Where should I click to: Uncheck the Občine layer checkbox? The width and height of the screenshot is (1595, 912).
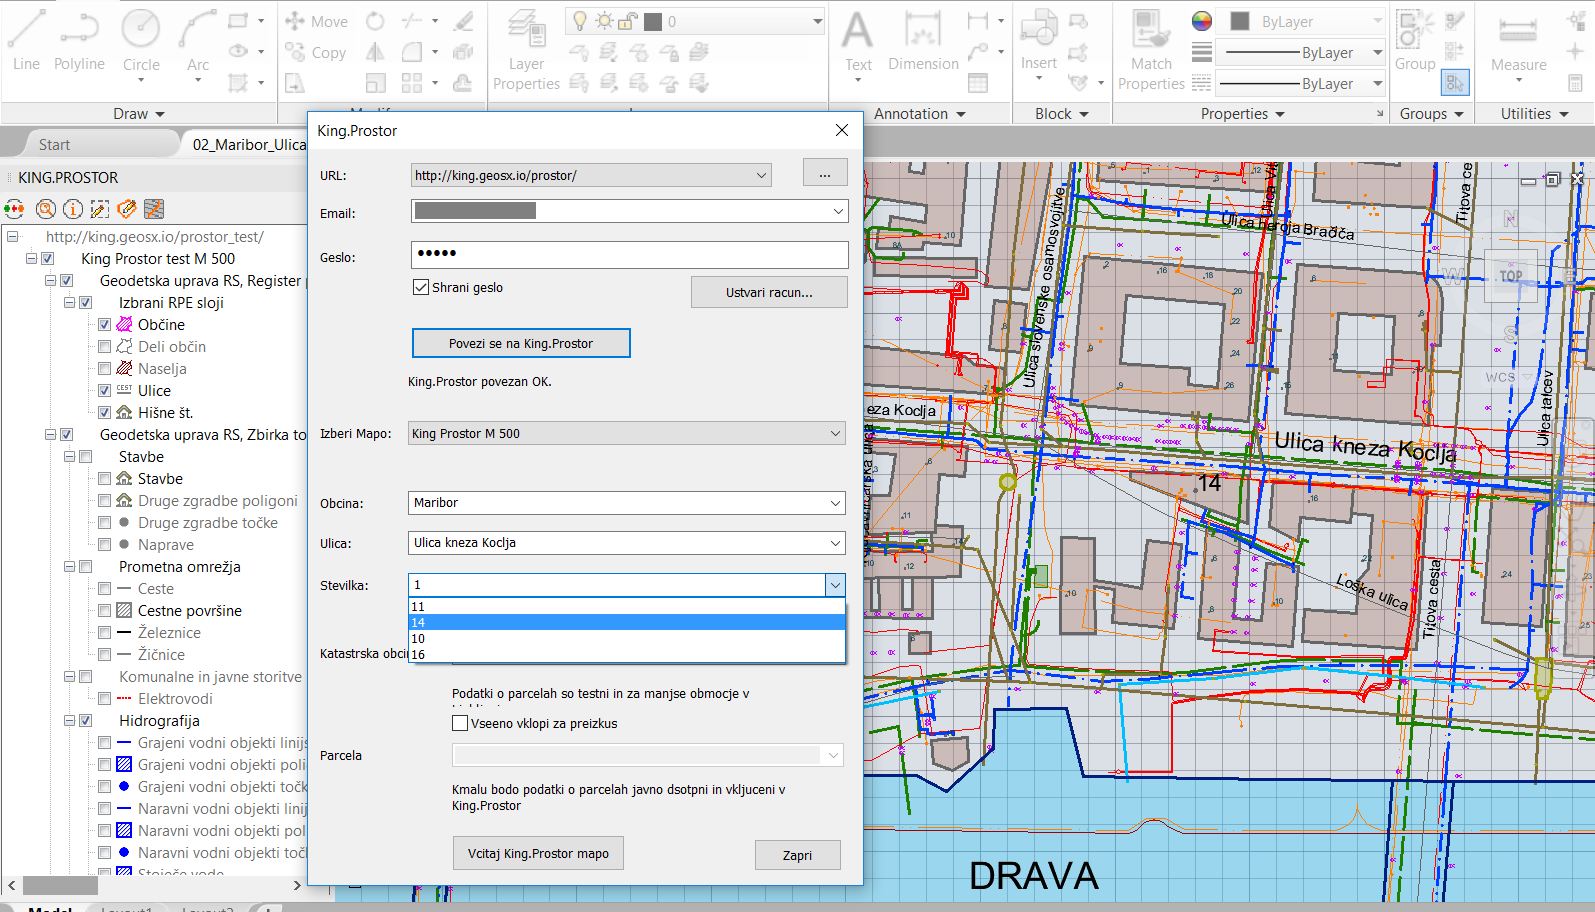104,324
